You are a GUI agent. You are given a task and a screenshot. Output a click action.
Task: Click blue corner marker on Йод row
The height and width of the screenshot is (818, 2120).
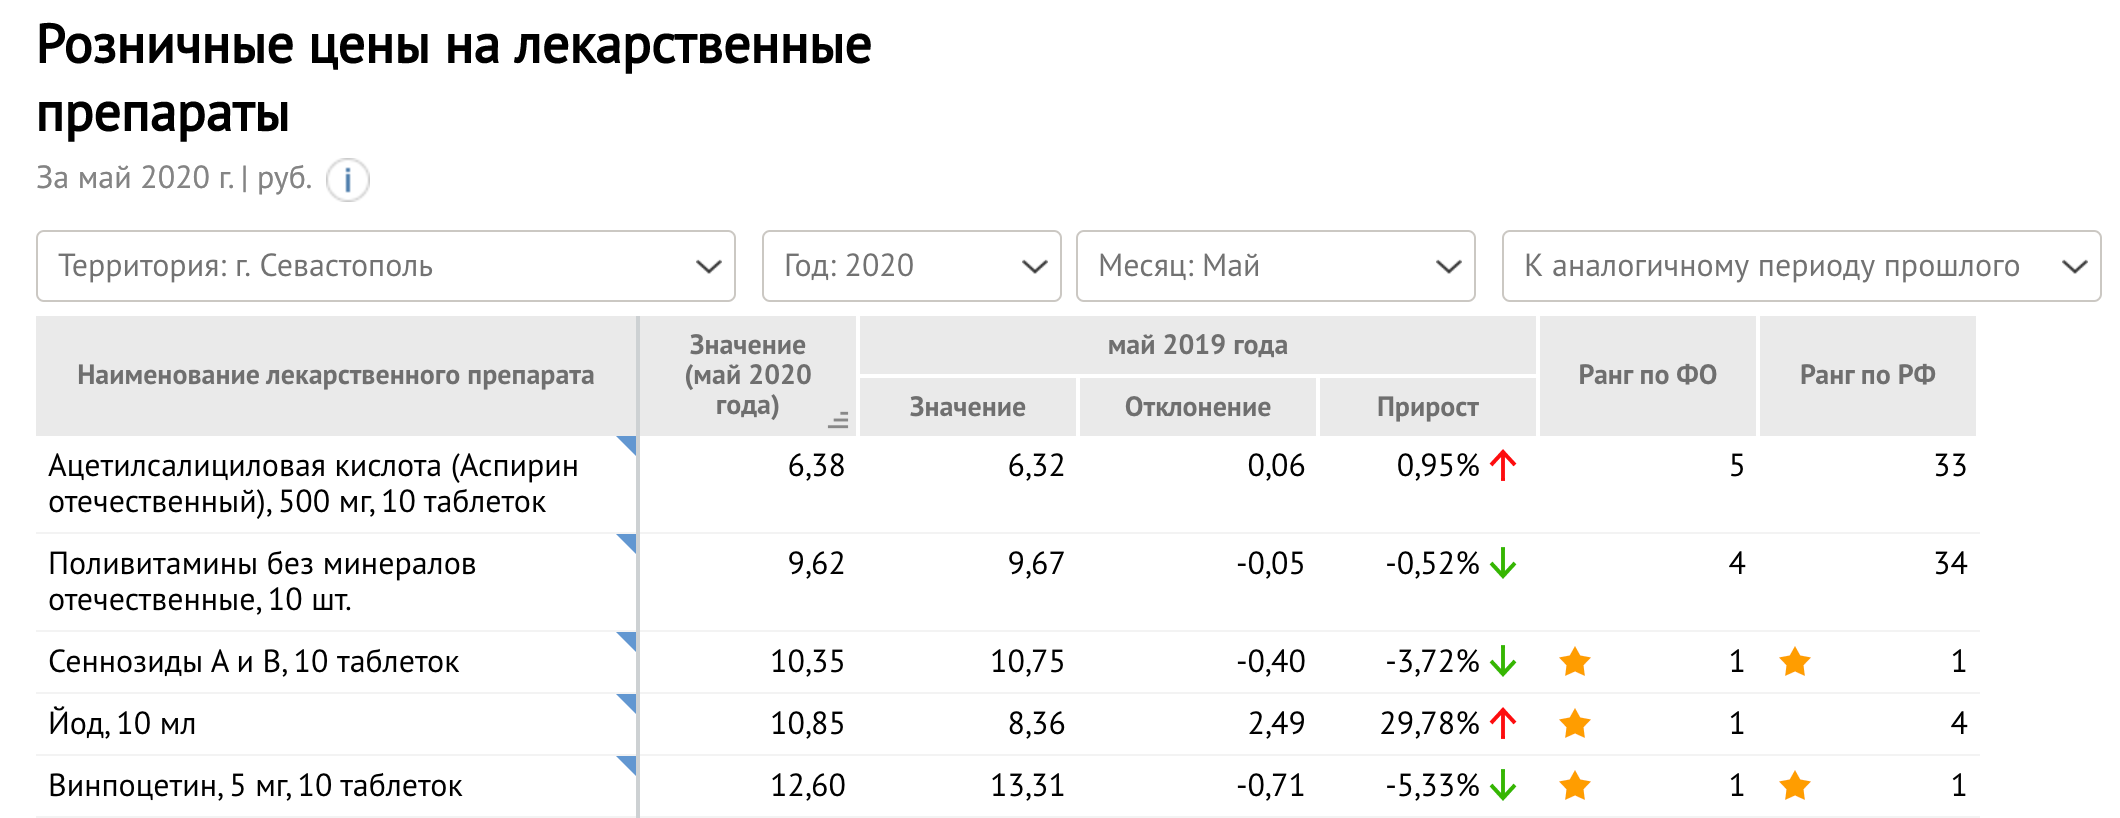coord(627,703)
